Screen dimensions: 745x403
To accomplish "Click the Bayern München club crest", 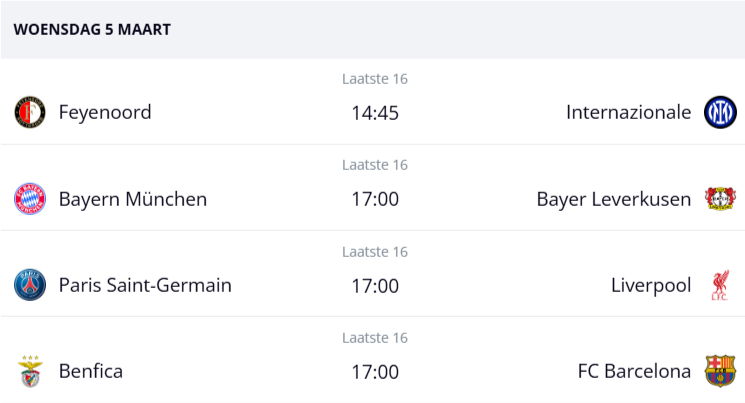I will click(x=30, y=199).
